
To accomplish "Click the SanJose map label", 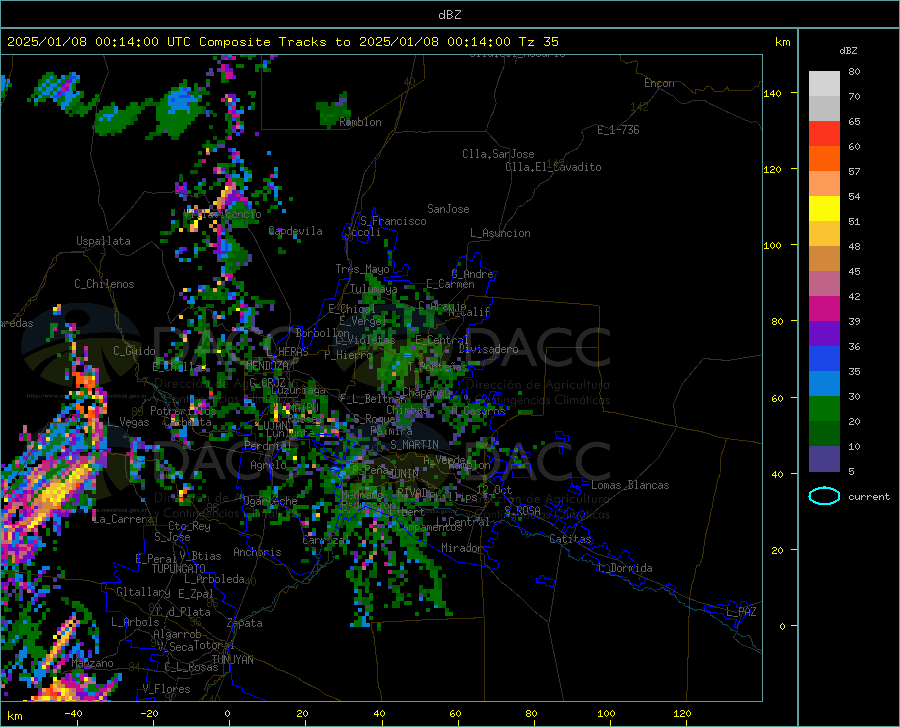I will pos(448,209).
